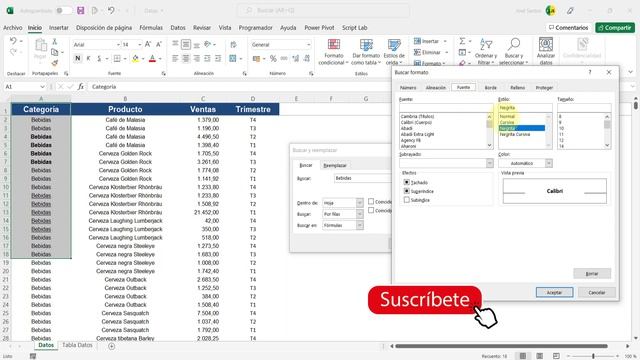Toggle the Autoguardado switch
This screenshot has width=640, height=360.
64,11
